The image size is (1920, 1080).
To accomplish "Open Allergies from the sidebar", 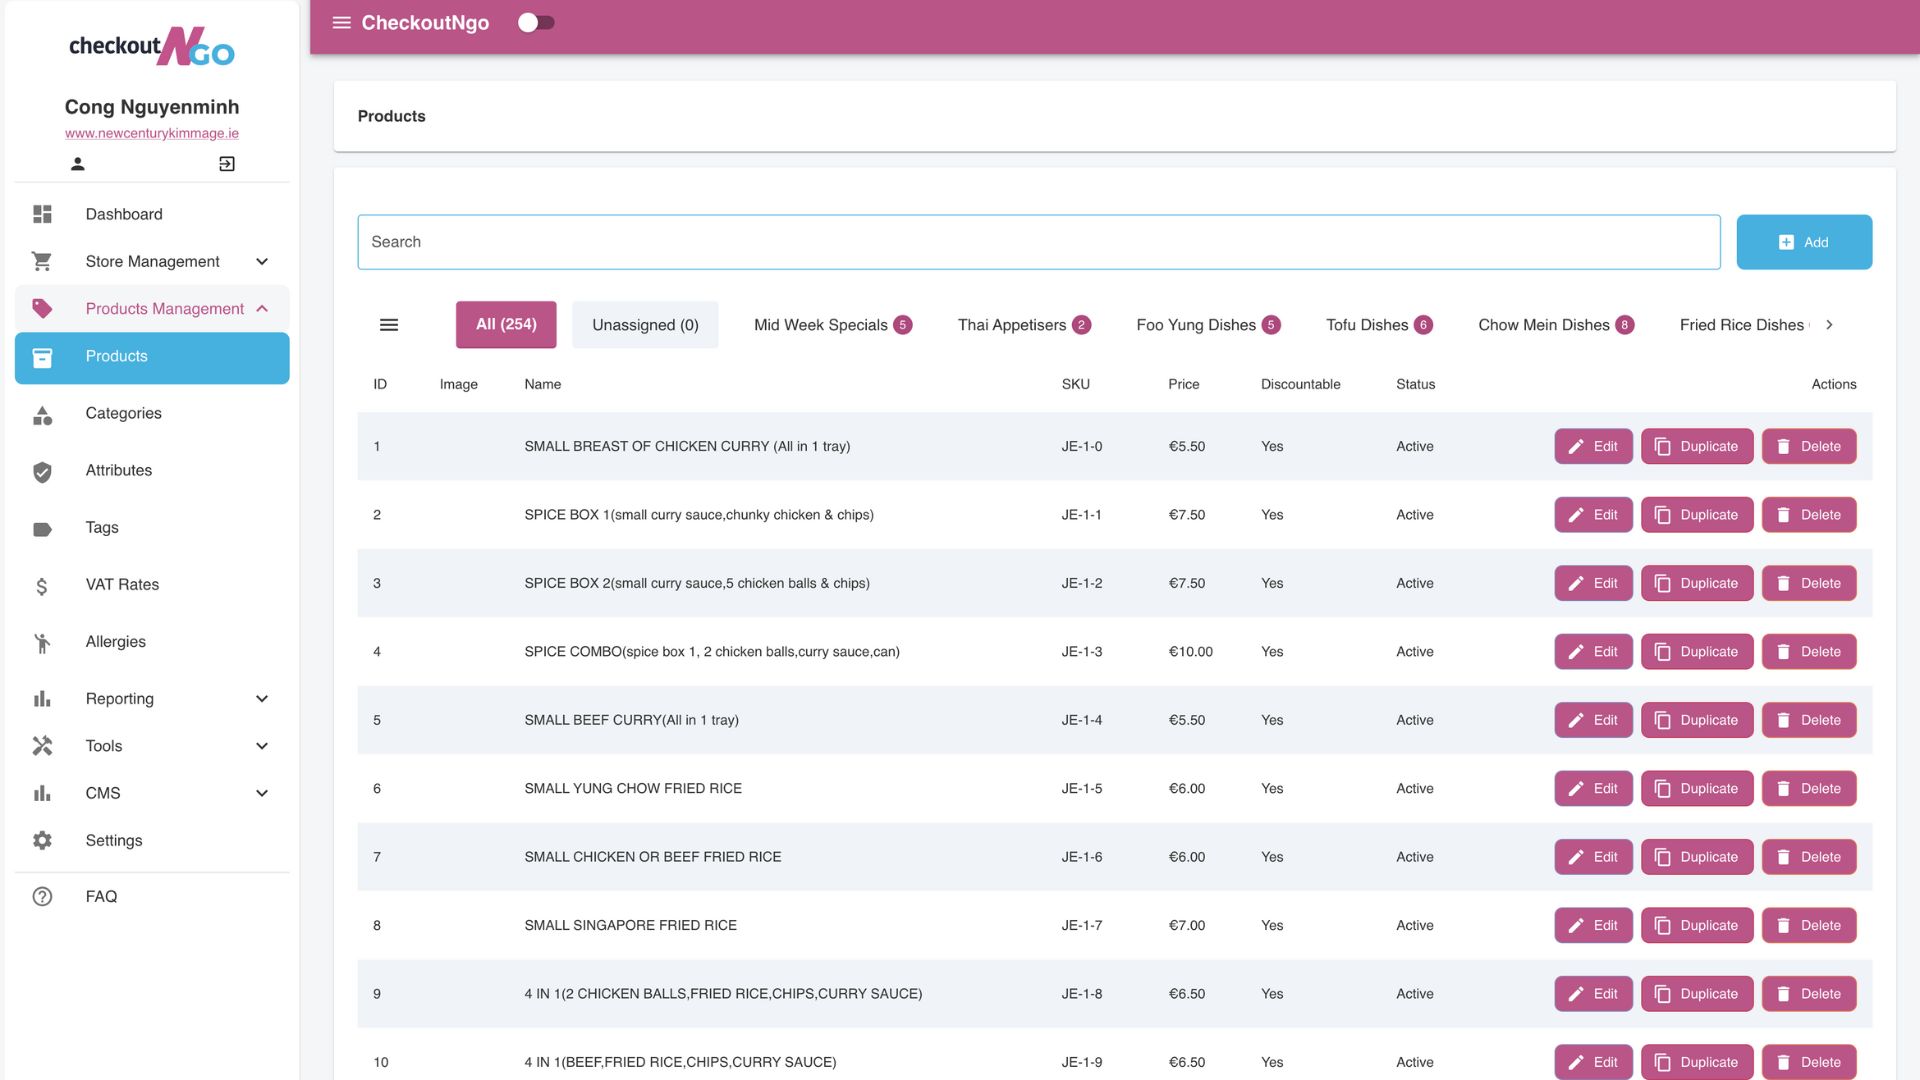I will pyautogui.click(x=115, y=642).
